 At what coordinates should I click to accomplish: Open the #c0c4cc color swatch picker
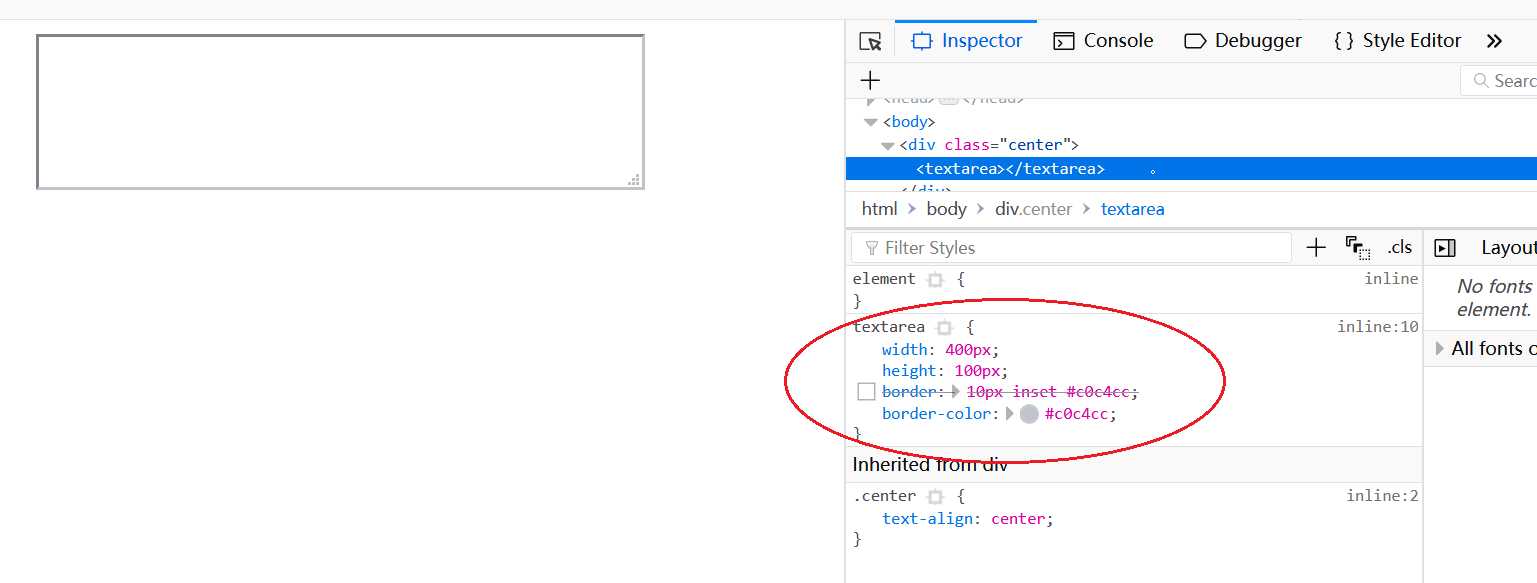tap(1029, 414)
